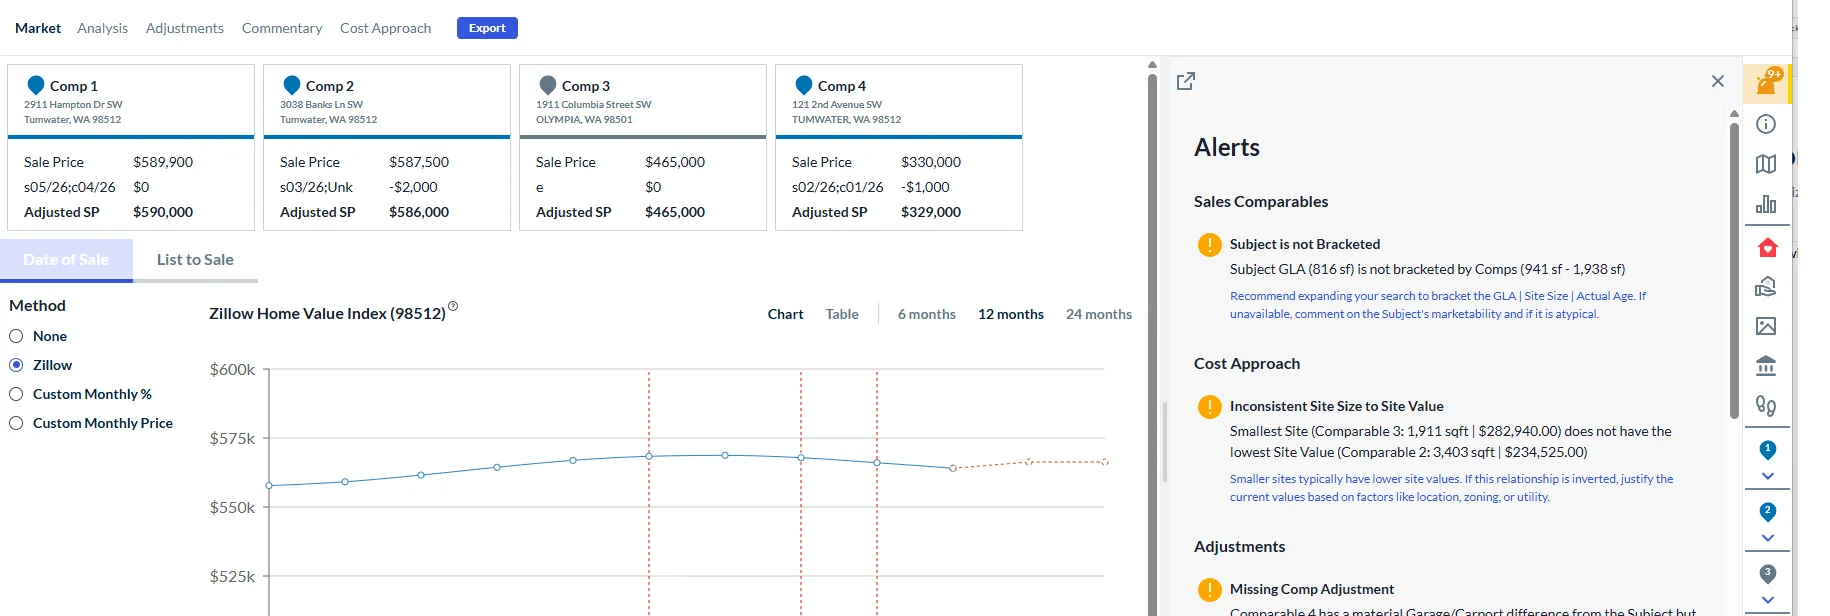Select the None method radio button
This screenshot has height=616, width=1830.
[x=16, y=336]
